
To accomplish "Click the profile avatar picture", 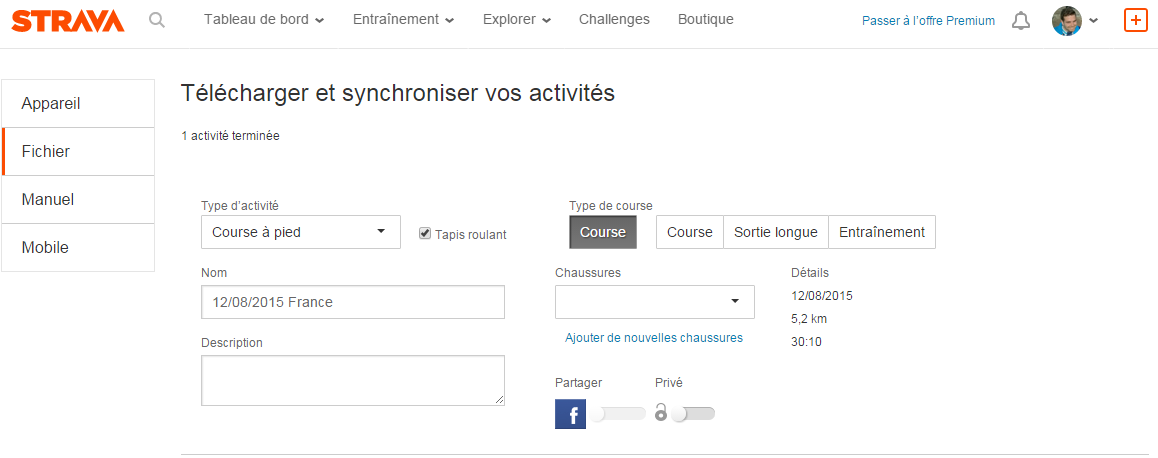I will 1067,21.
